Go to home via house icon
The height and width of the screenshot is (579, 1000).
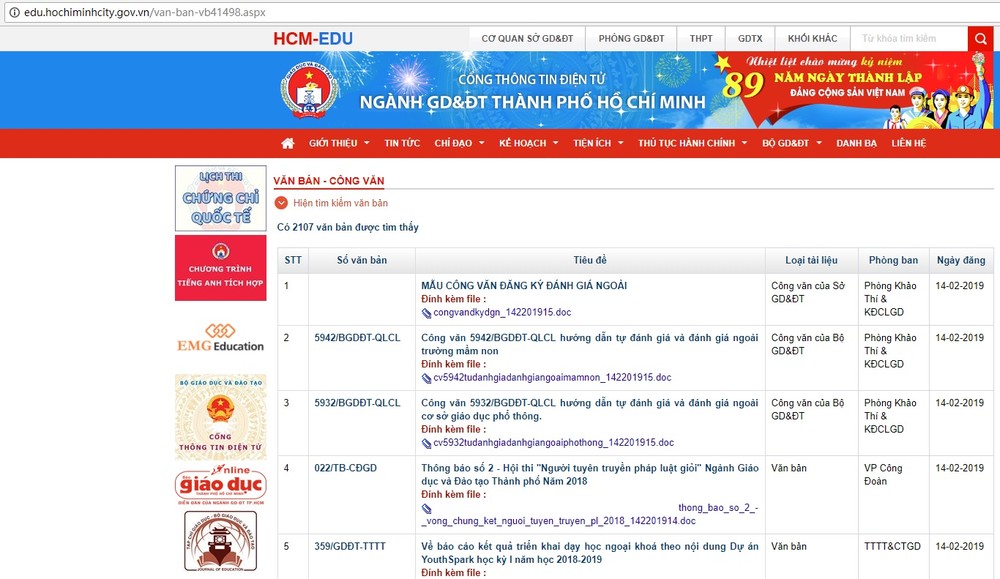pos(288,143)
